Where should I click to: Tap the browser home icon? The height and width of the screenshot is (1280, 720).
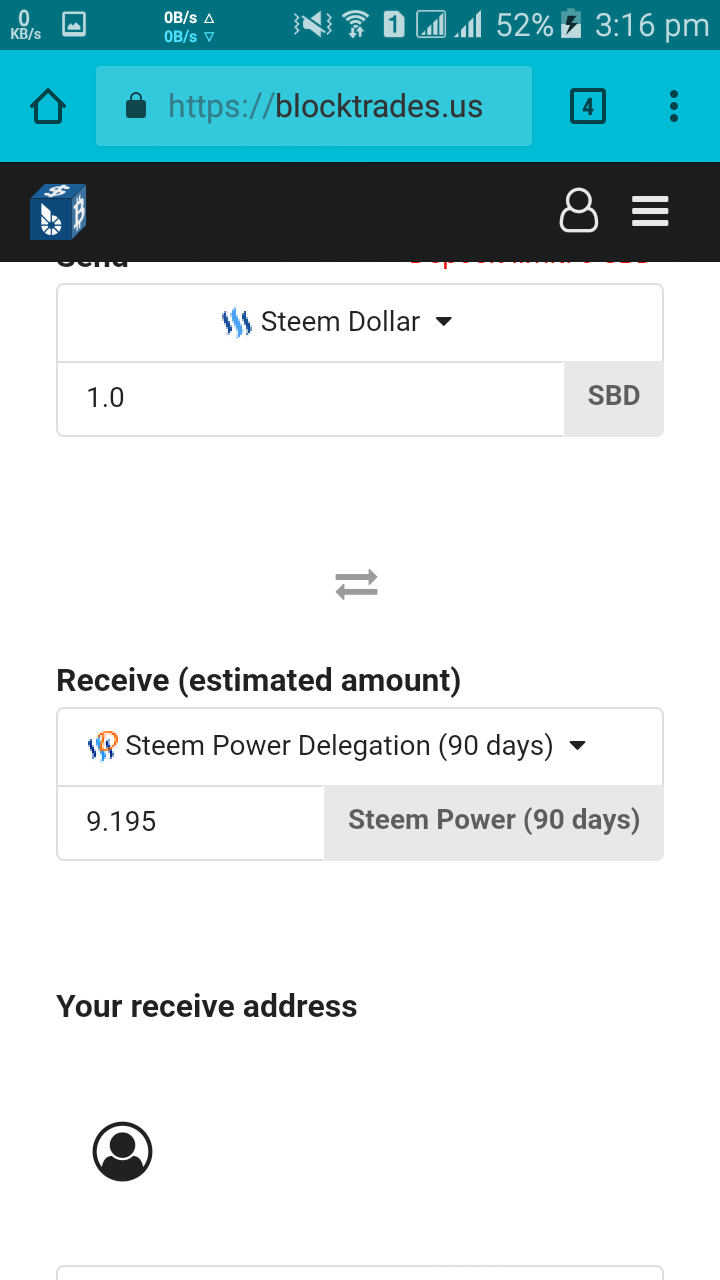48,106
